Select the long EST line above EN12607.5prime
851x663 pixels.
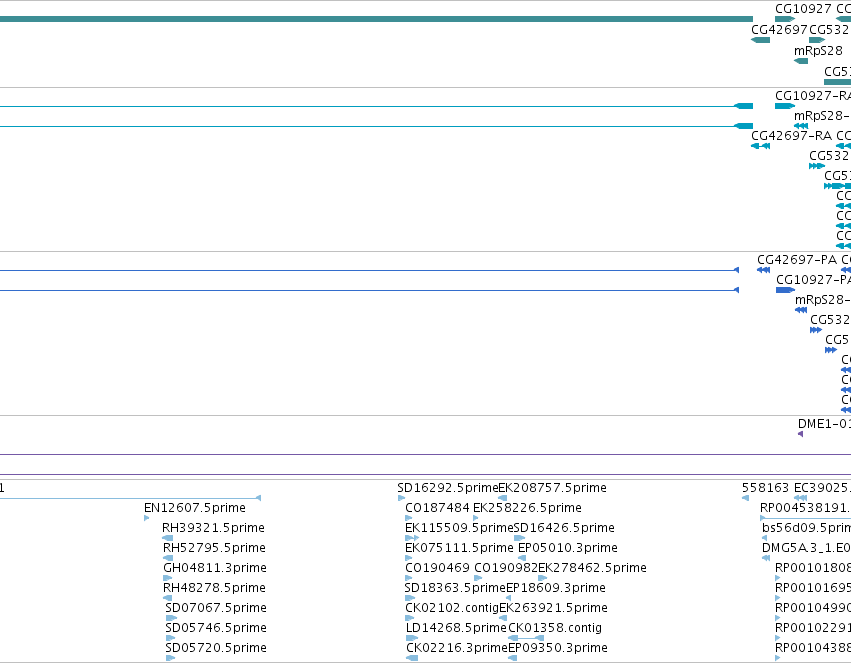[x=130, y=498]
